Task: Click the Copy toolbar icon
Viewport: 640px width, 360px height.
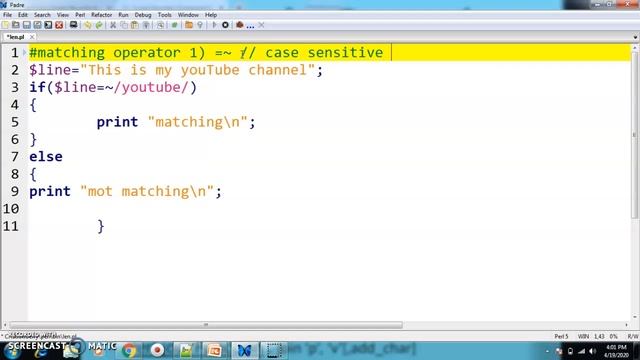Action: [x=124, y=25]
